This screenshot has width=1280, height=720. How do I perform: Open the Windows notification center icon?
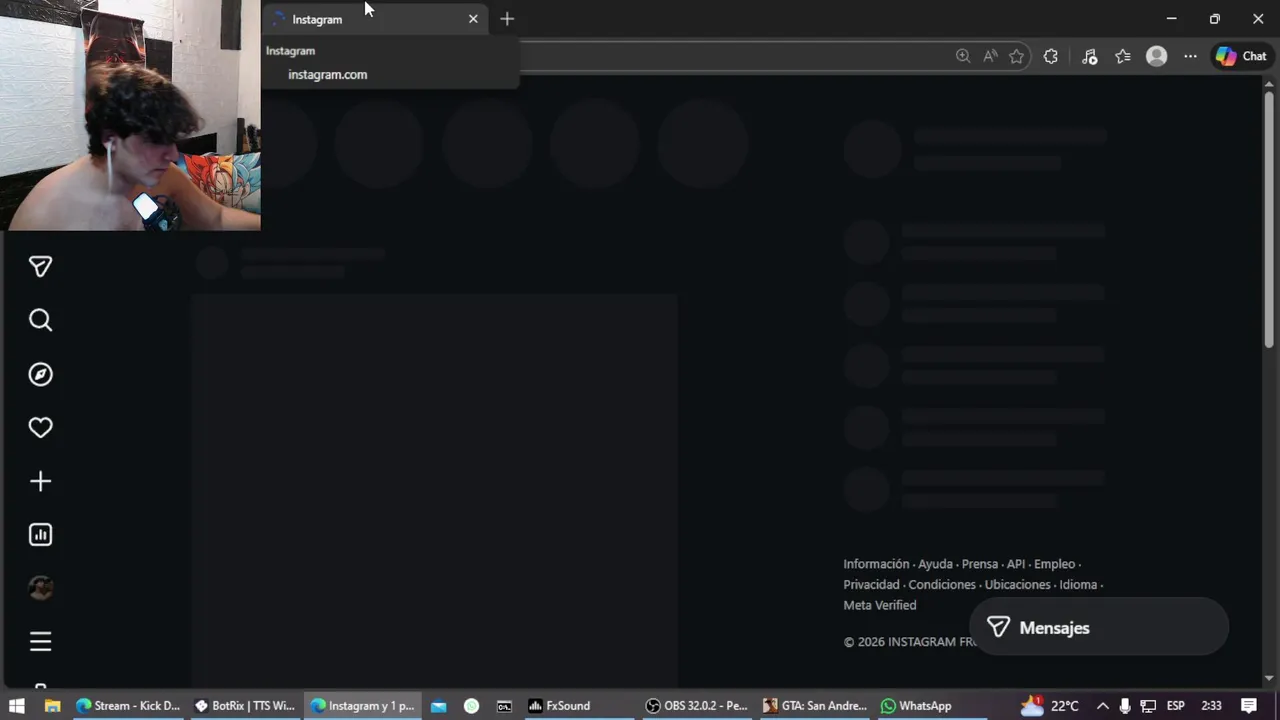pyautogui.click(x=1248, y=706)
